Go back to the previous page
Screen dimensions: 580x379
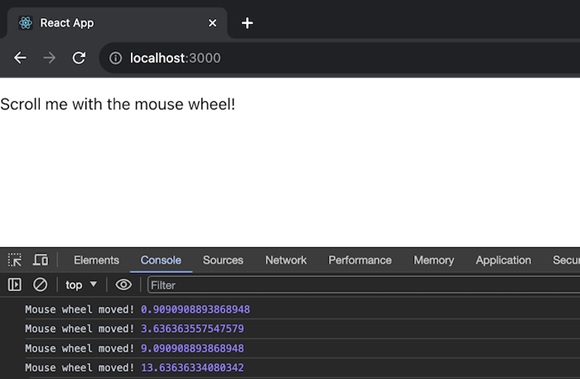(x=20, y=58)
